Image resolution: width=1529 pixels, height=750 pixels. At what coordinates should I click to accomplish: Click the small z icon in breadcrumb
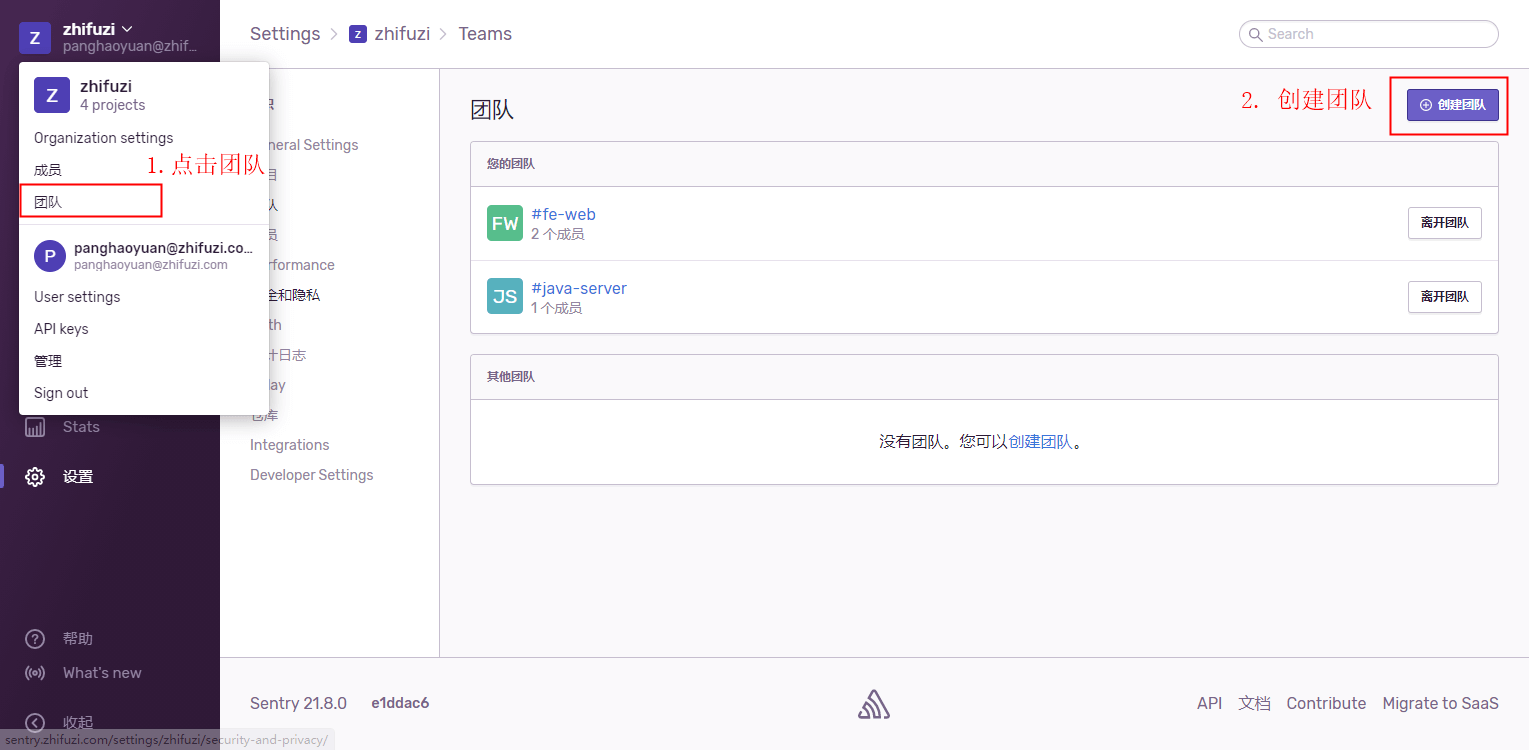pyautogui.click(x=358, y=34)
